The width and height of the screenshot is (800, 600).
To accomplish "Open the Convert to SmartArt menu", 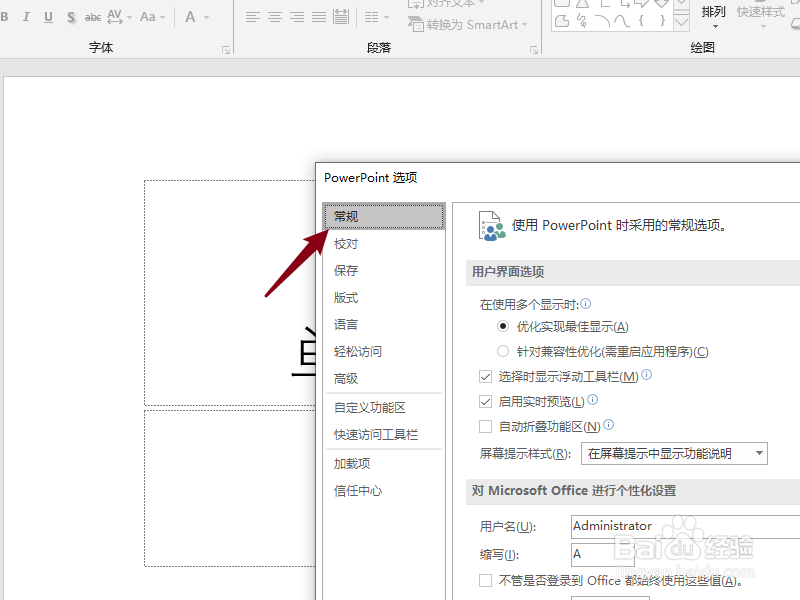I will click(x=467, y=24).
